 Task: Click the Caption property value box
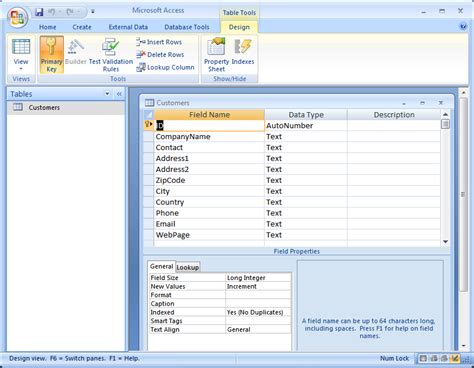(258, 304)
